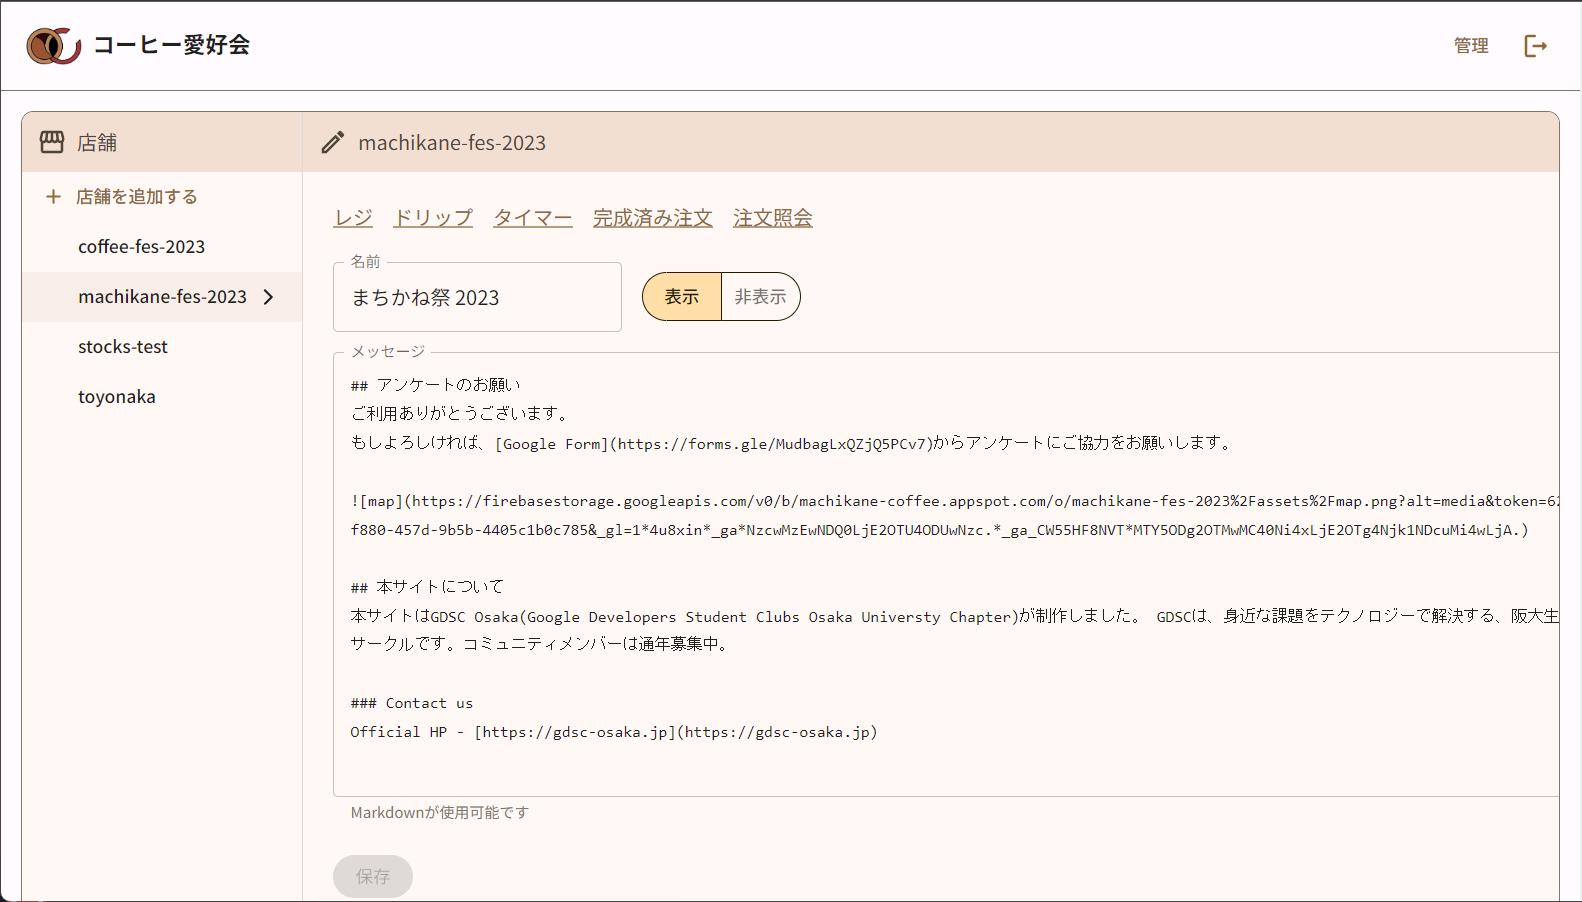1582x902 pixels.
Task: Click the store icon beside 店舗
Action: (52, 142)
